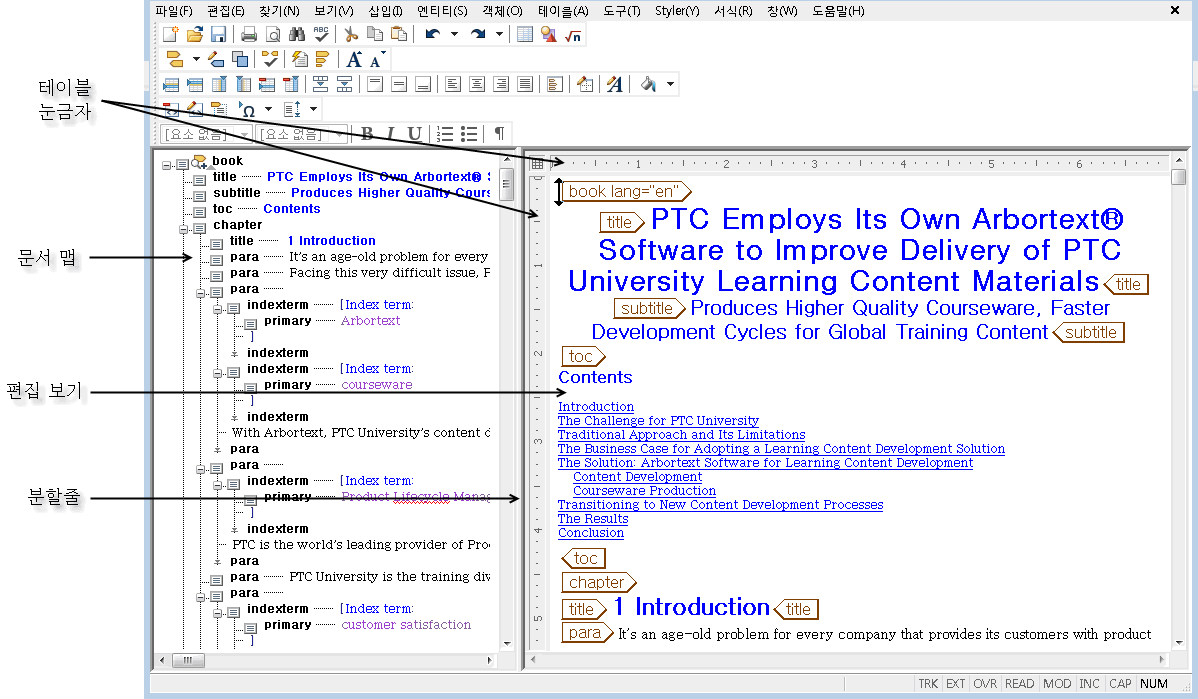Open find/replace binoculars icon
Viewport: 1198px width, 699px height.
pos(296,34)
